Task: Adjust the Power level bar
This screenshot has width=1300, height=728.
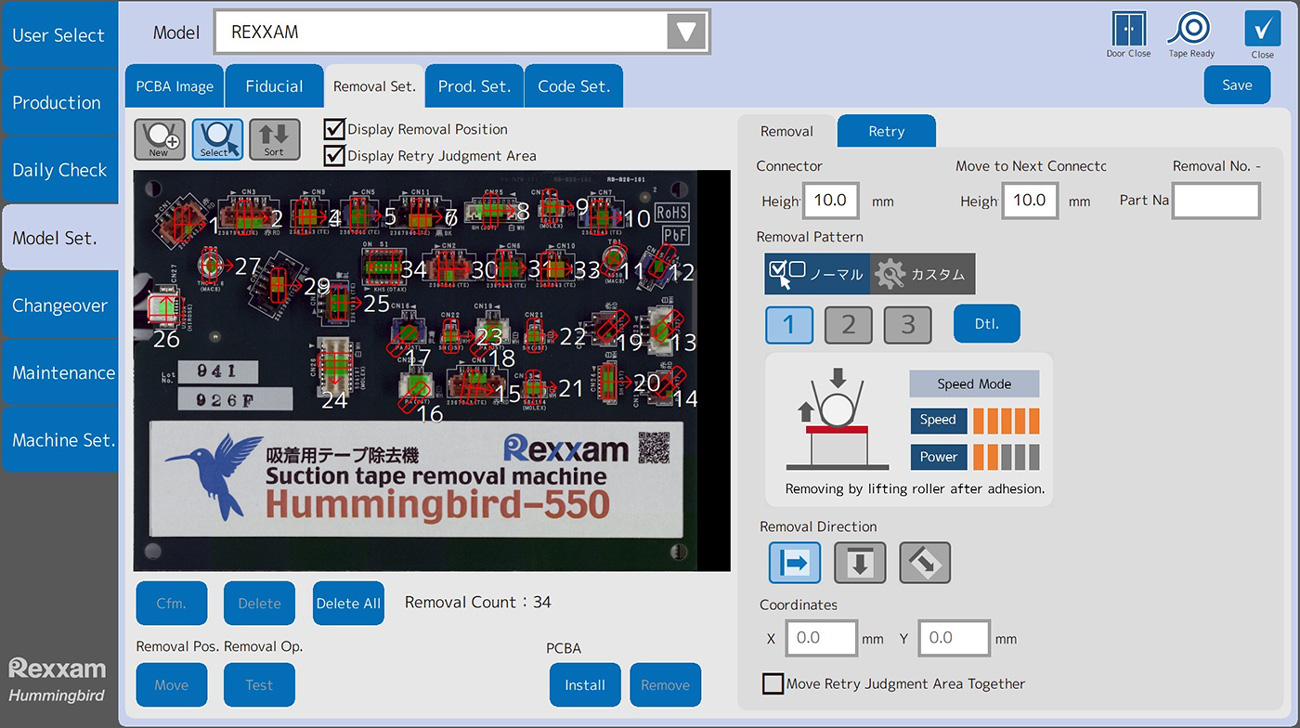Action: [1006, 457]
